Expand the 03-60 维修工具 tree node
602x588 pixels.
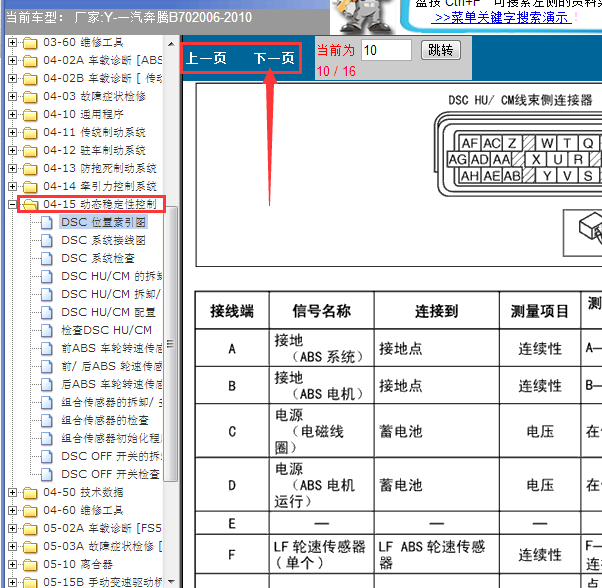12,42
